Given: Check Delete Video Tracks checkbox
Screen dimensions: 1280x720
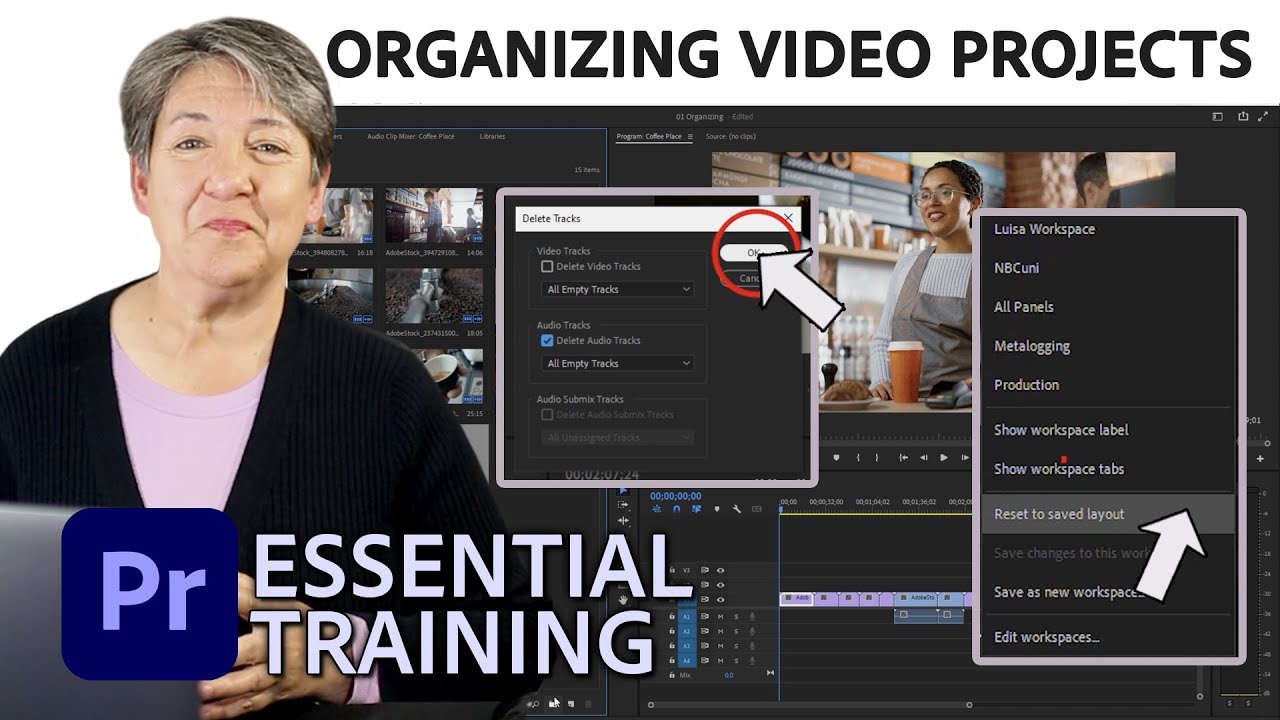Looking at the screenshot, I should 547,267.
